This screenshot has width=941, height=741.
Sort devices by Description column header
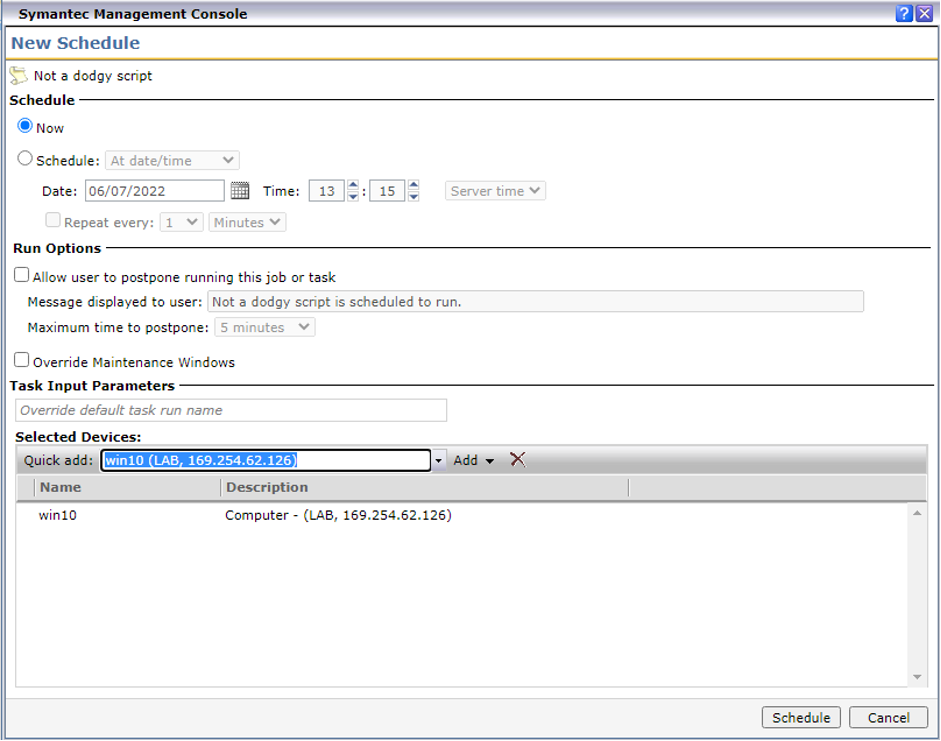425,487
